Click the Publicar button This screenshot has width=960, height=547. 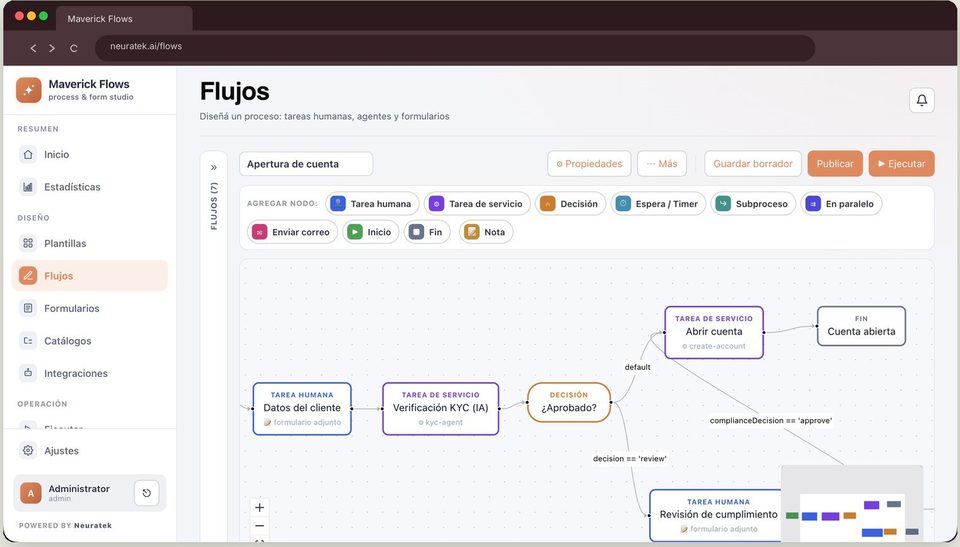835,164
